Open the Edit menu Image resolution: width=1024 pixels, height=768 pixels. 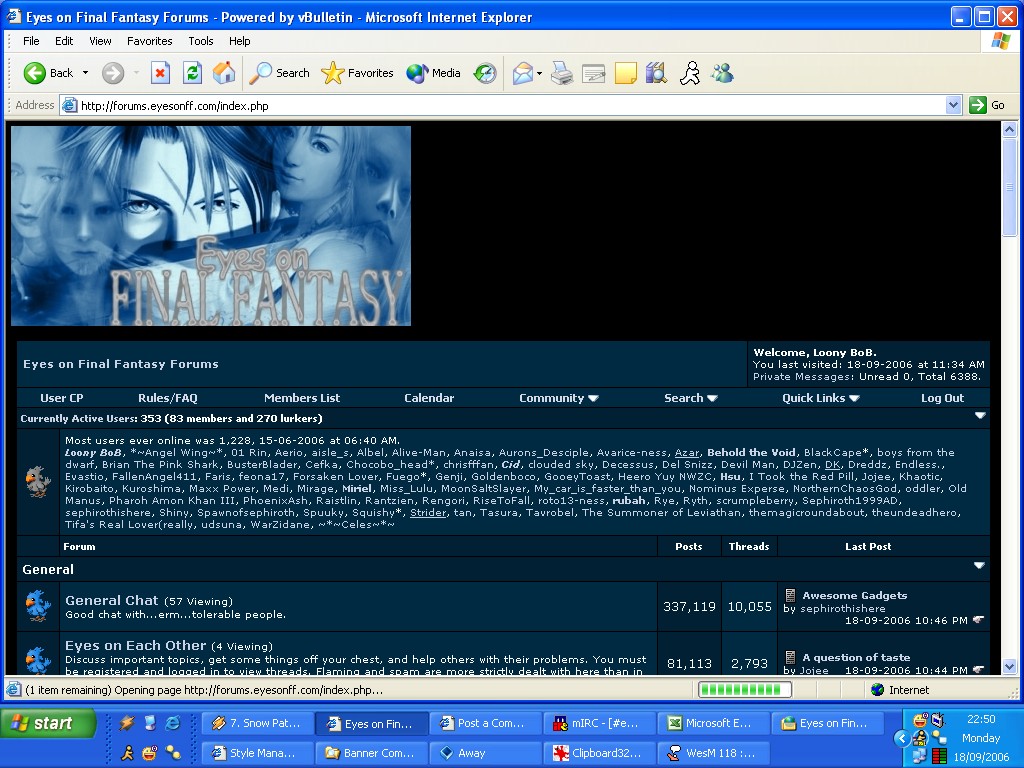coord(64,41)
